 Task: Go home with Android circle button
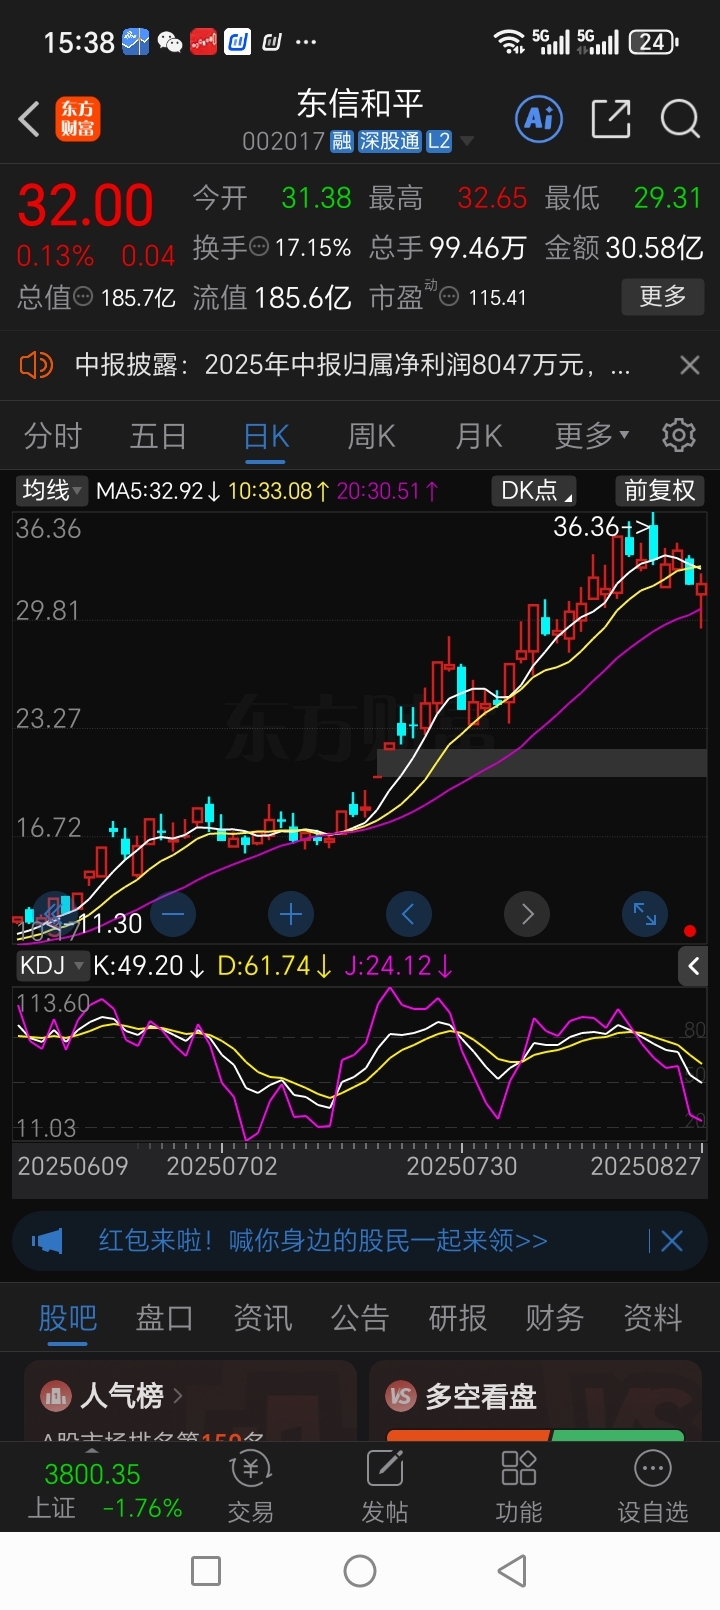tap(360, 1570)
